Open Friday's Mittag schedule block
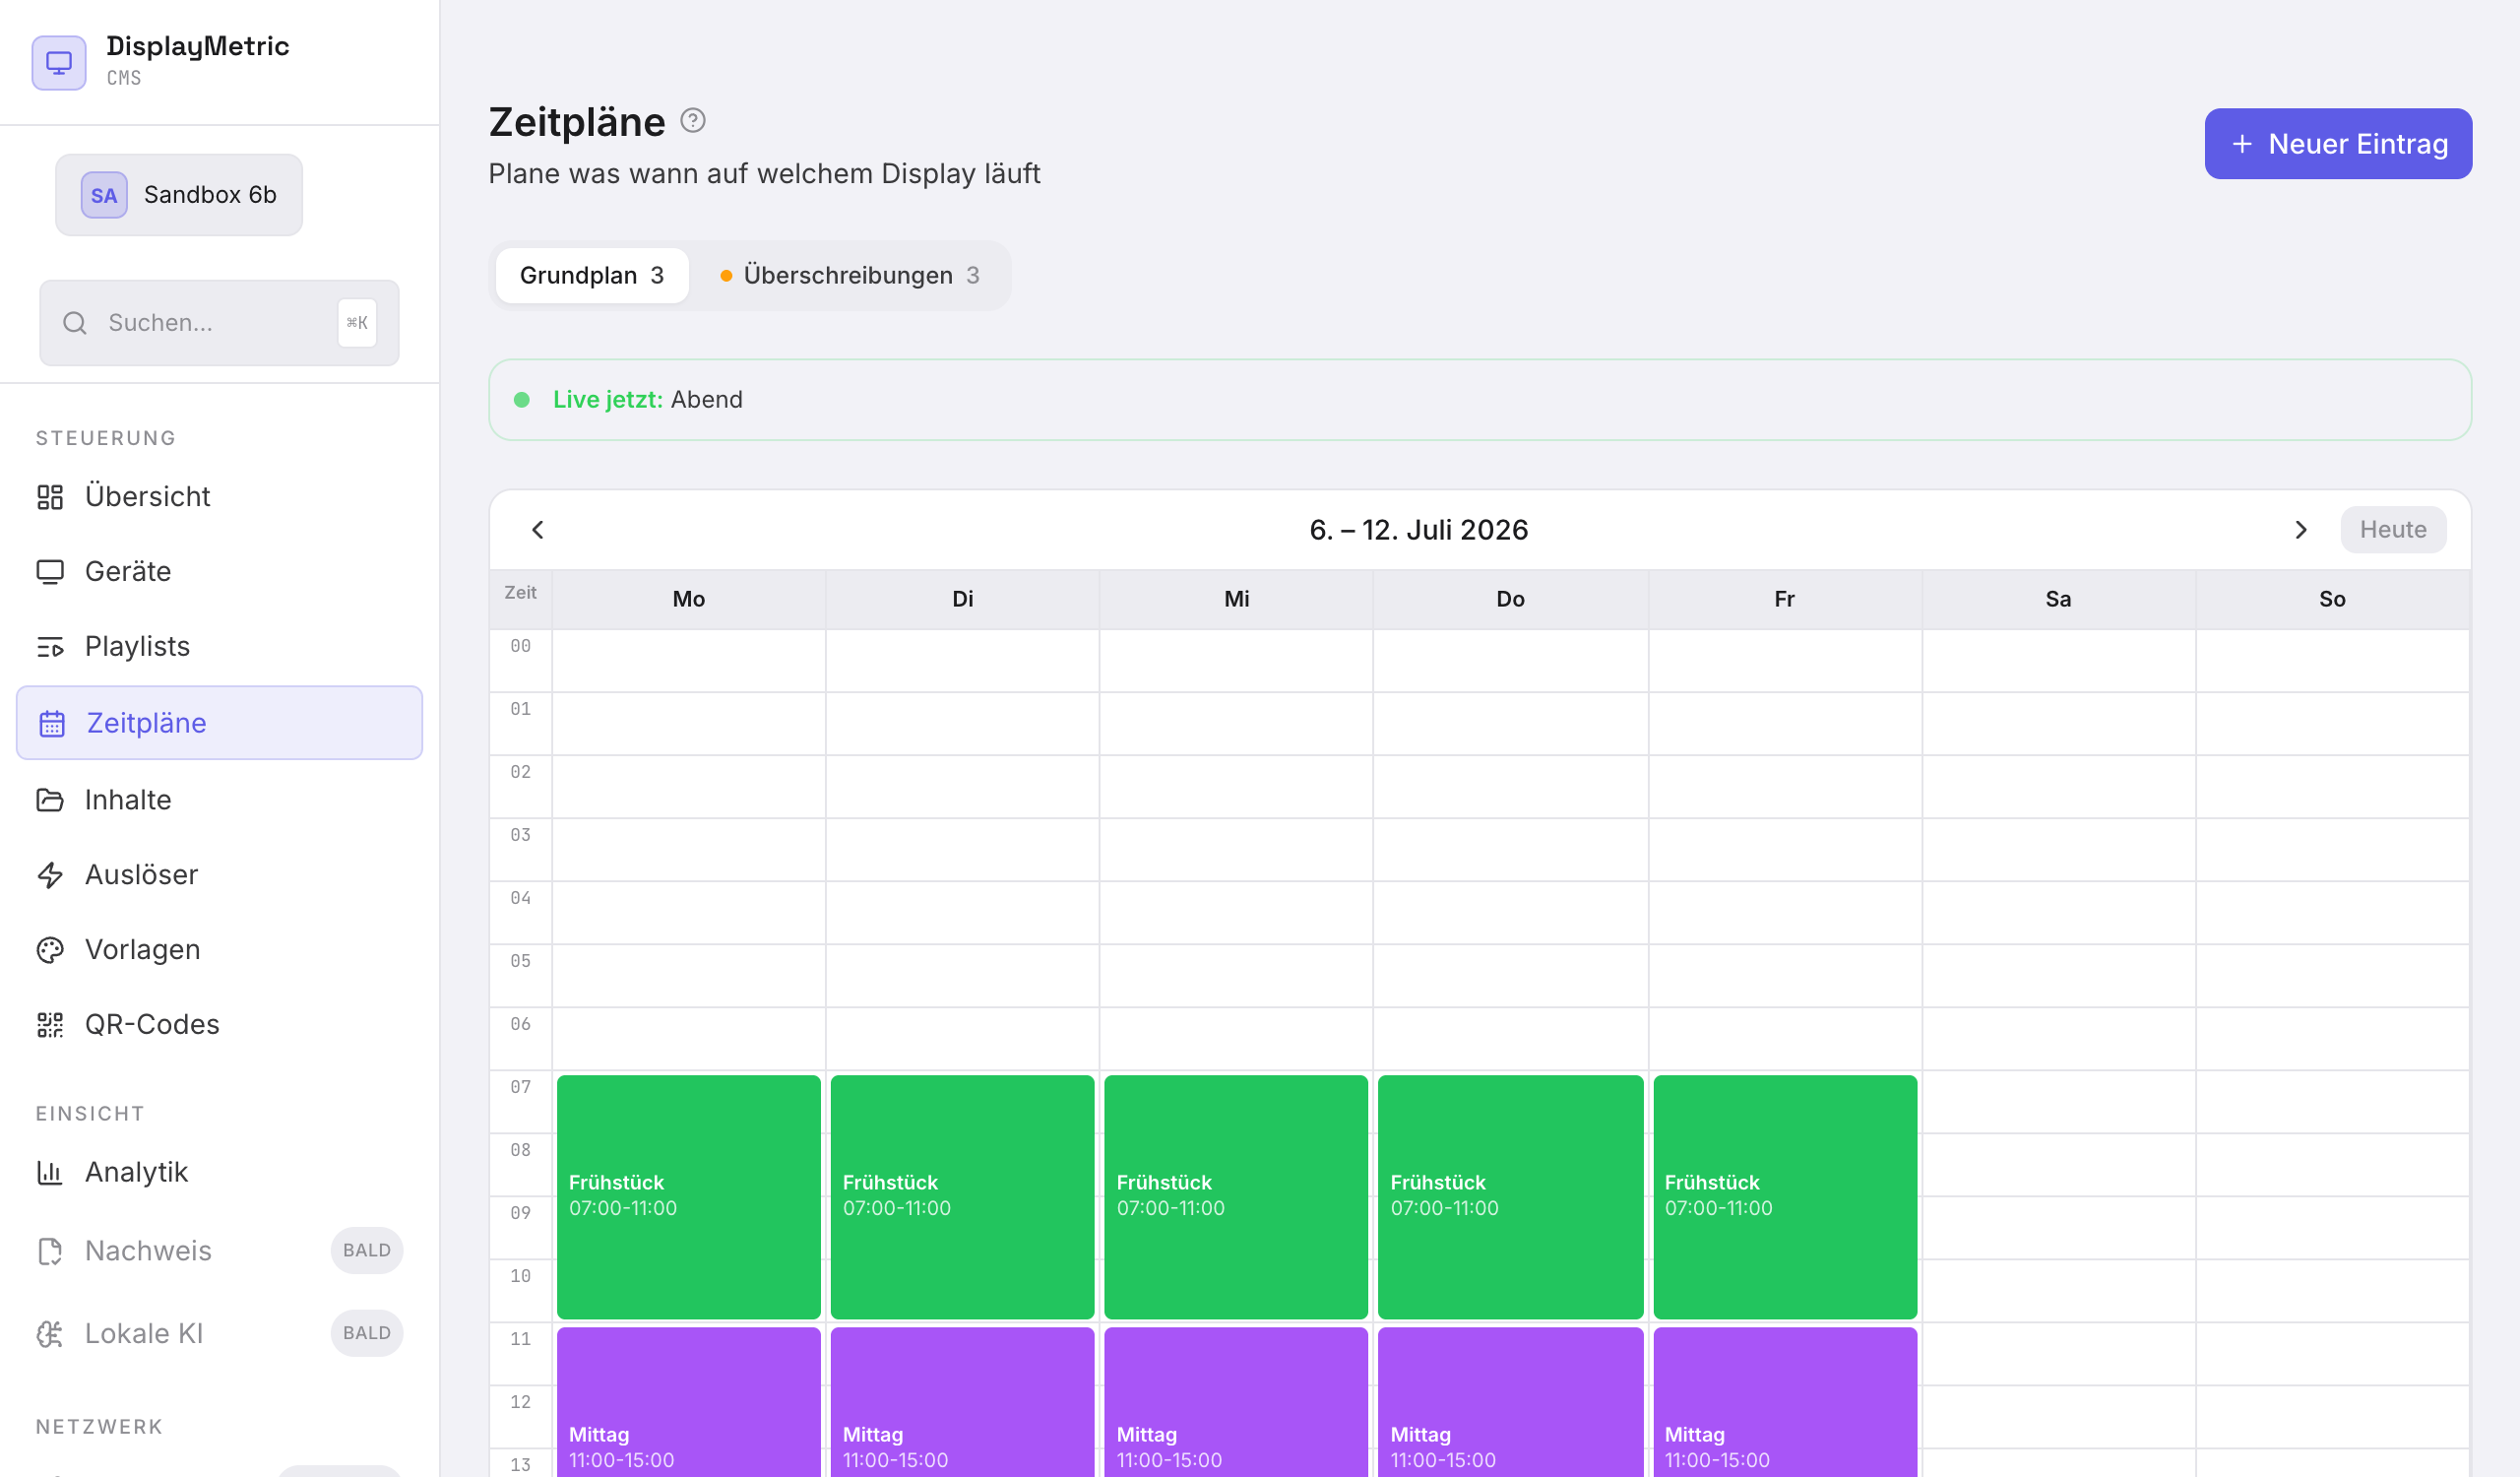 (1785, 1403)
